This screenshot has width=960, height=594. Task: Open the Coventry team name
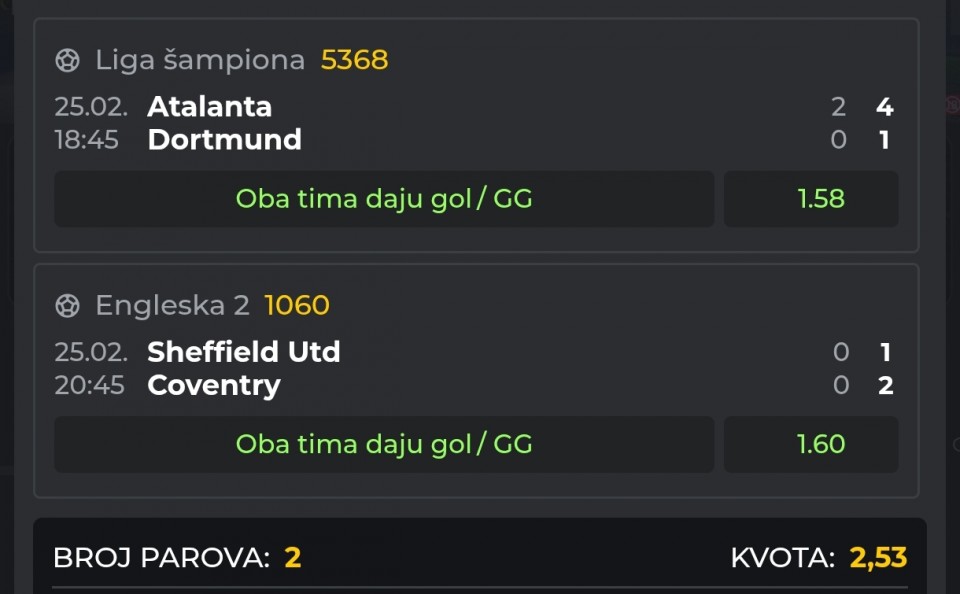coord(213,385)
